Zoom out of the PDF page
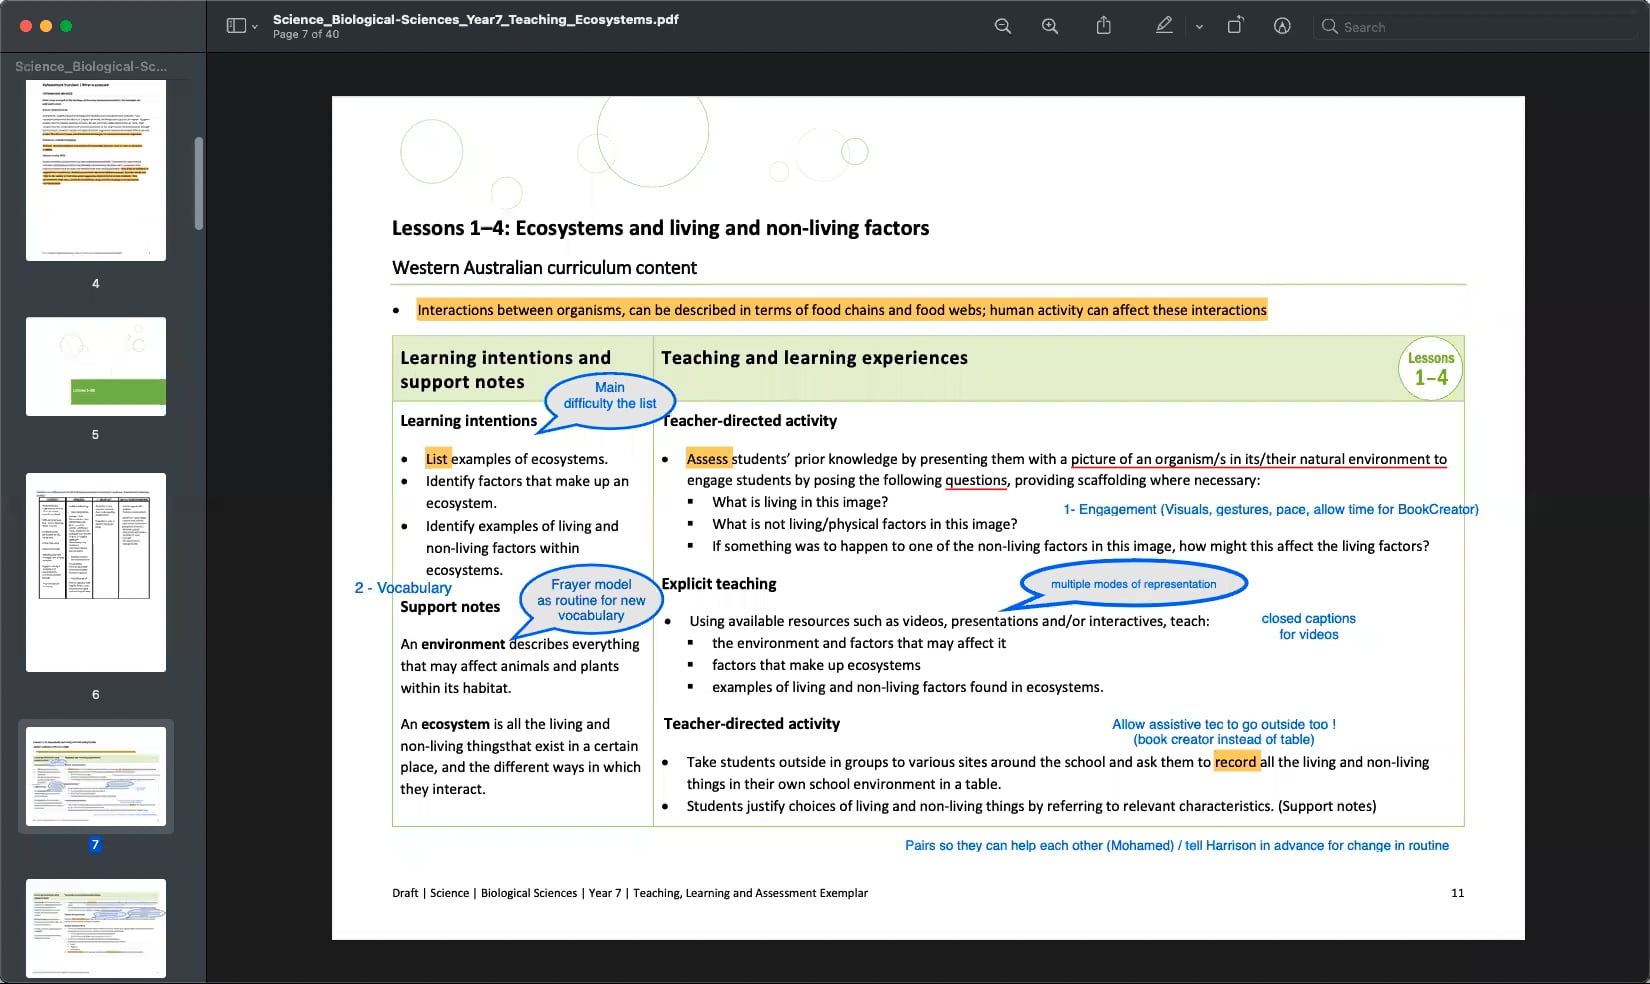This screenshot has width=1650, height=984. 1003,26
